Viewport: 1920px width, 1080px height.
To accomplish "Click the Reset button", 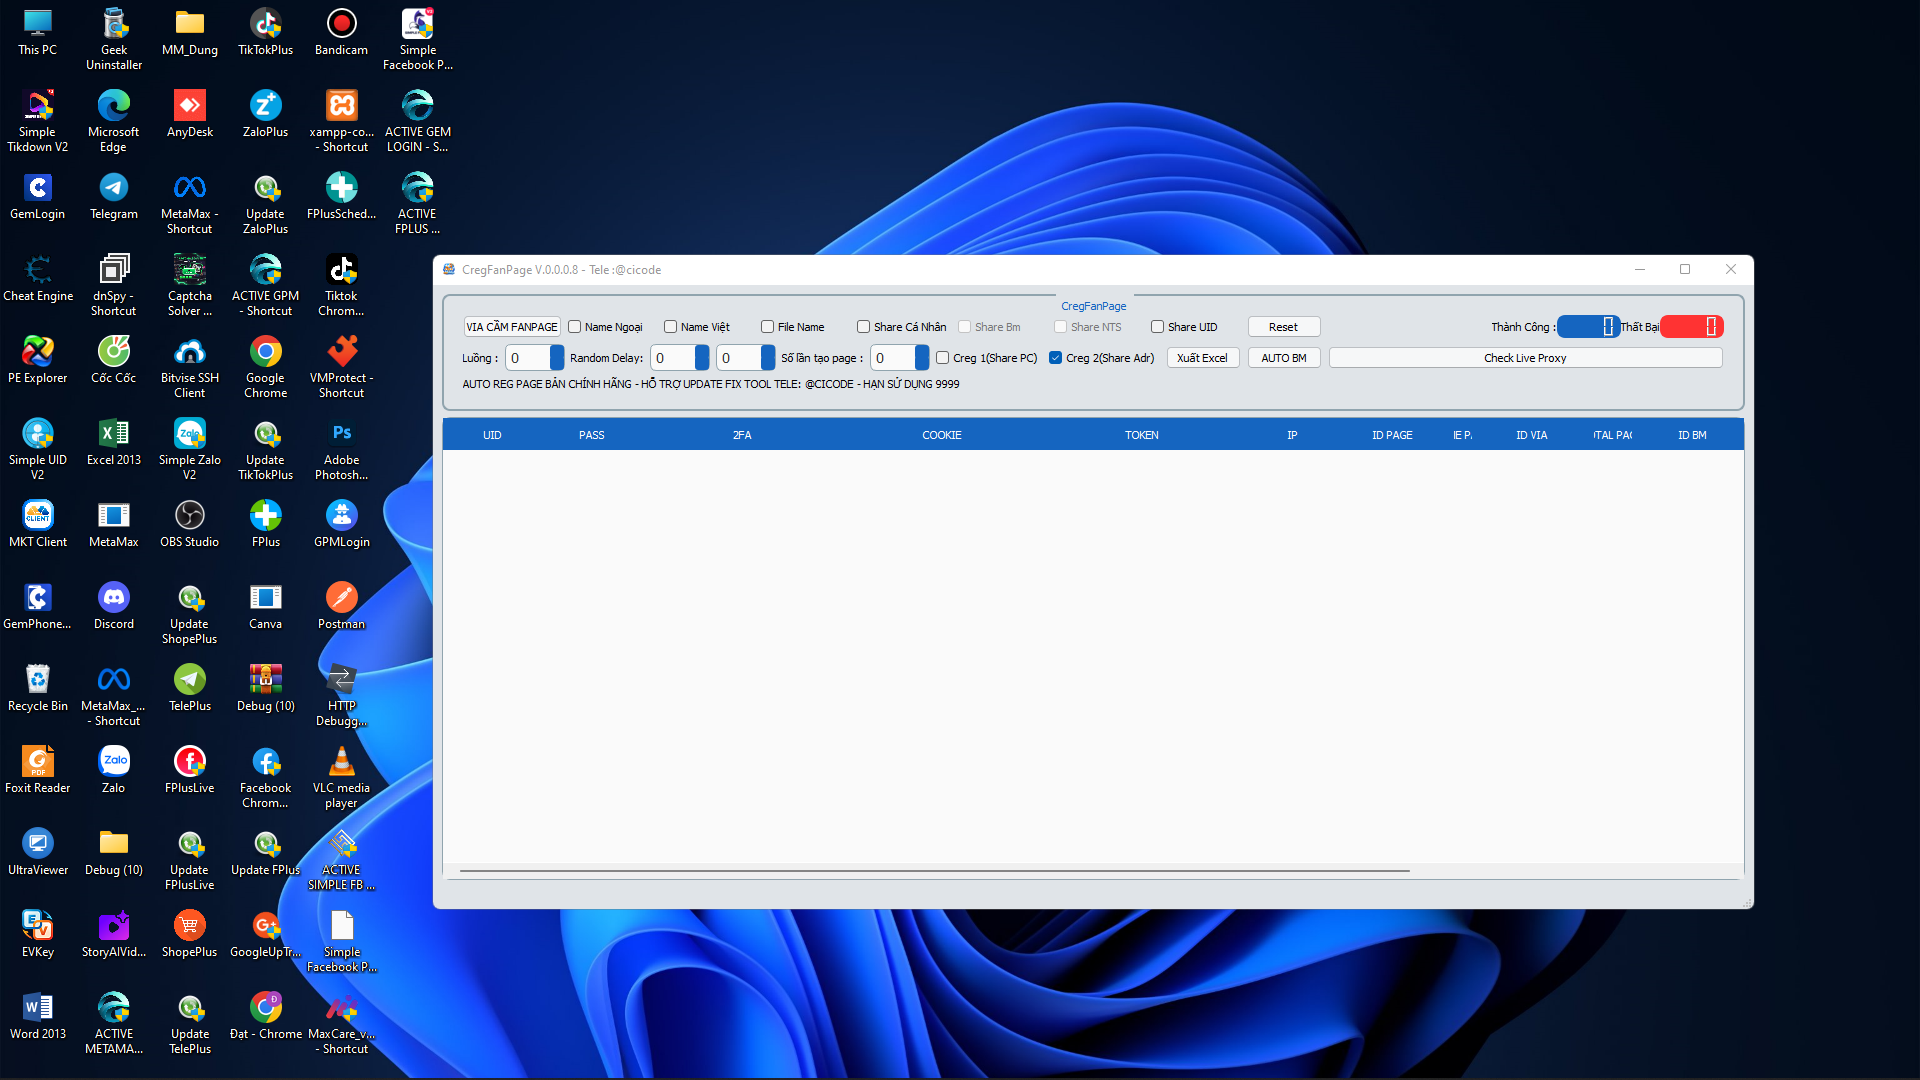I will point(1284,327).
